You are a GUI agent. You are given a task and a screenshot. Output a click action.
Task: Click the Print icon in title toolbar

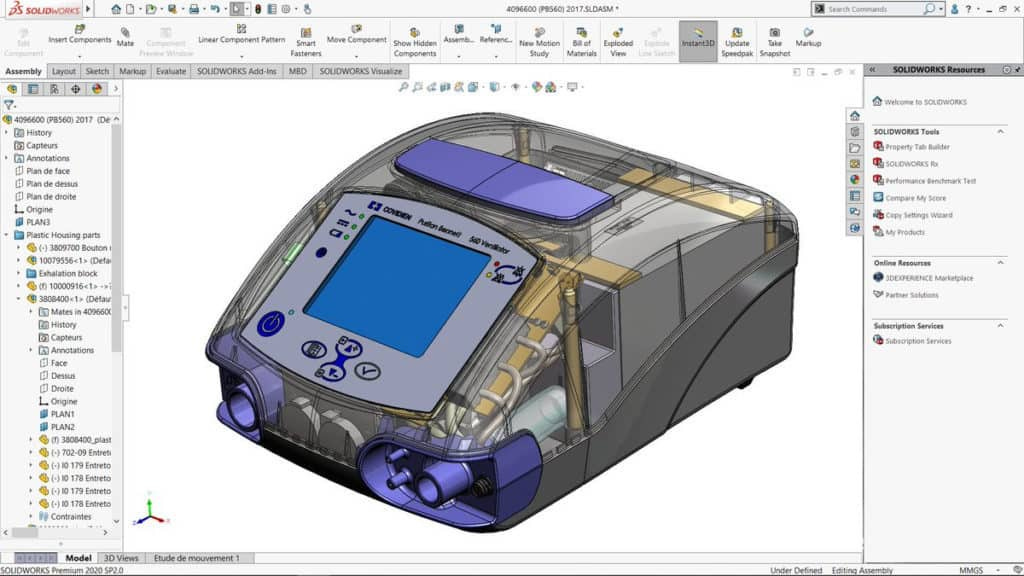194,9
